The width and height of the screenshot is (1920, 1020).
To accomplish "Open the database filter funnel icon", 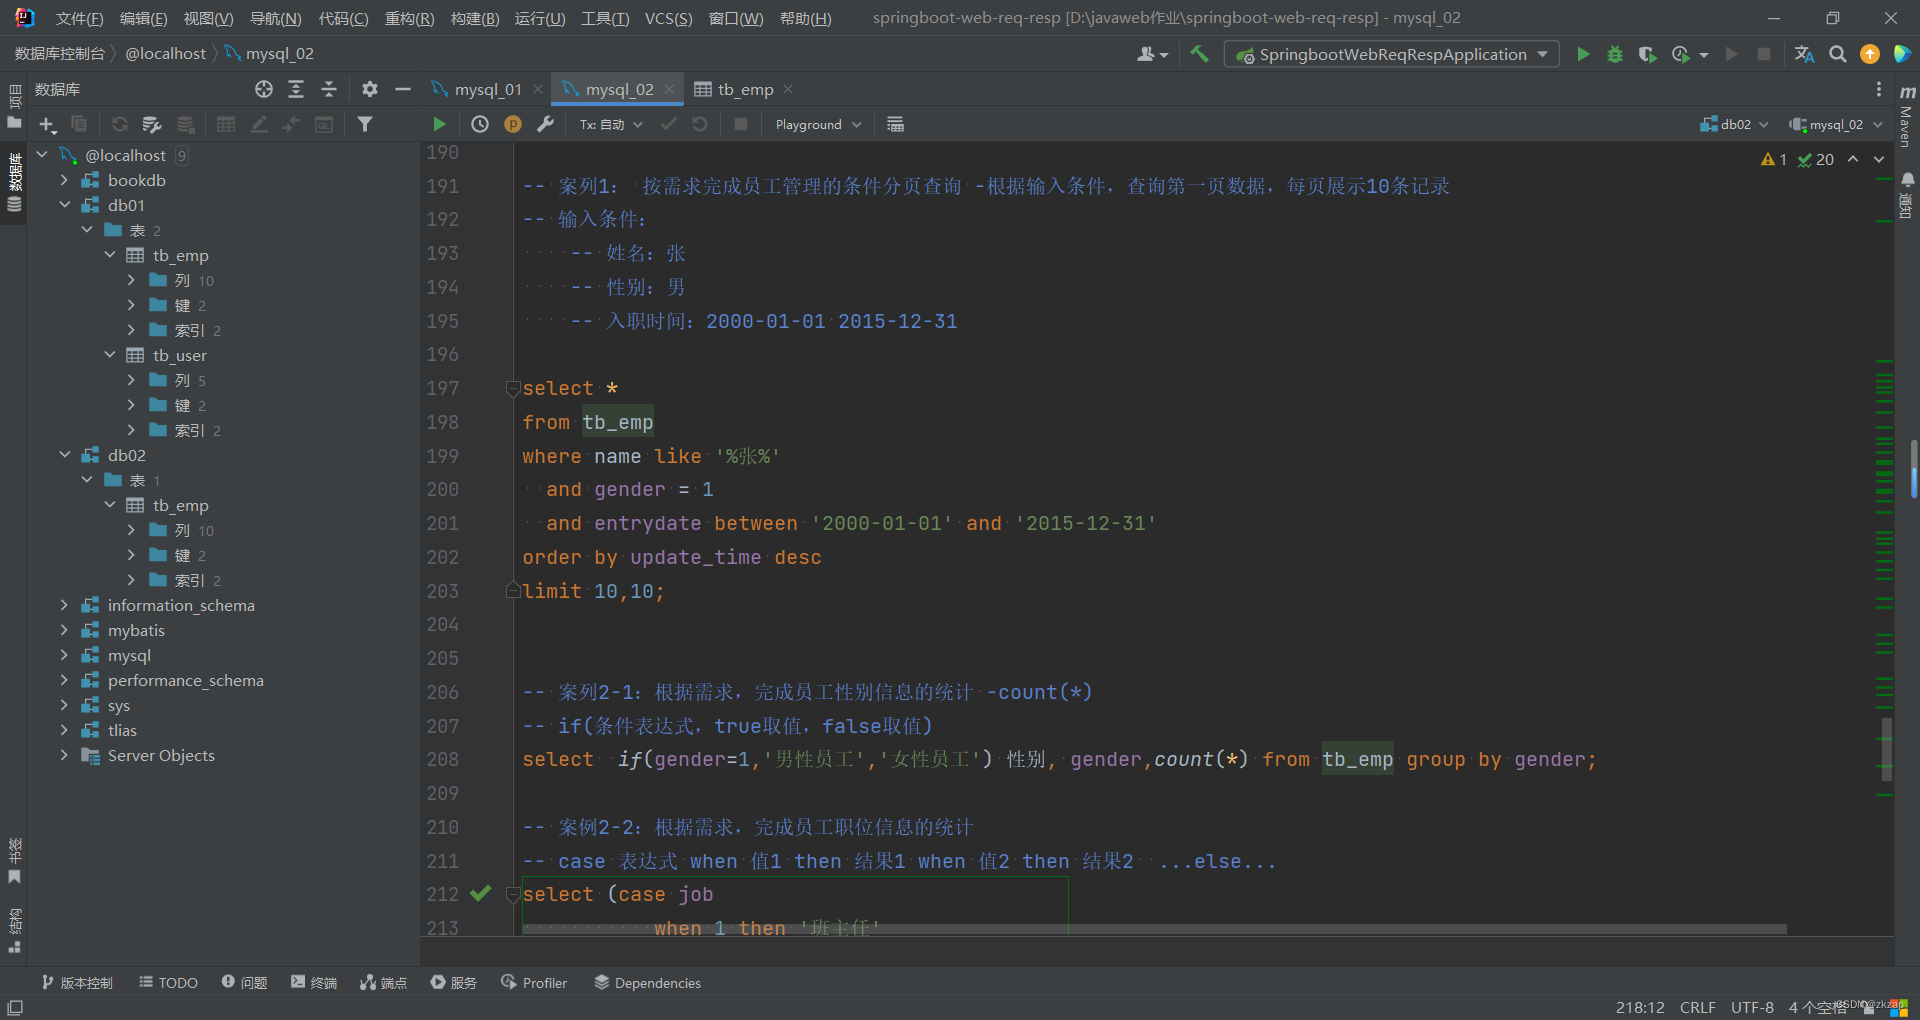I will [365, 124].
